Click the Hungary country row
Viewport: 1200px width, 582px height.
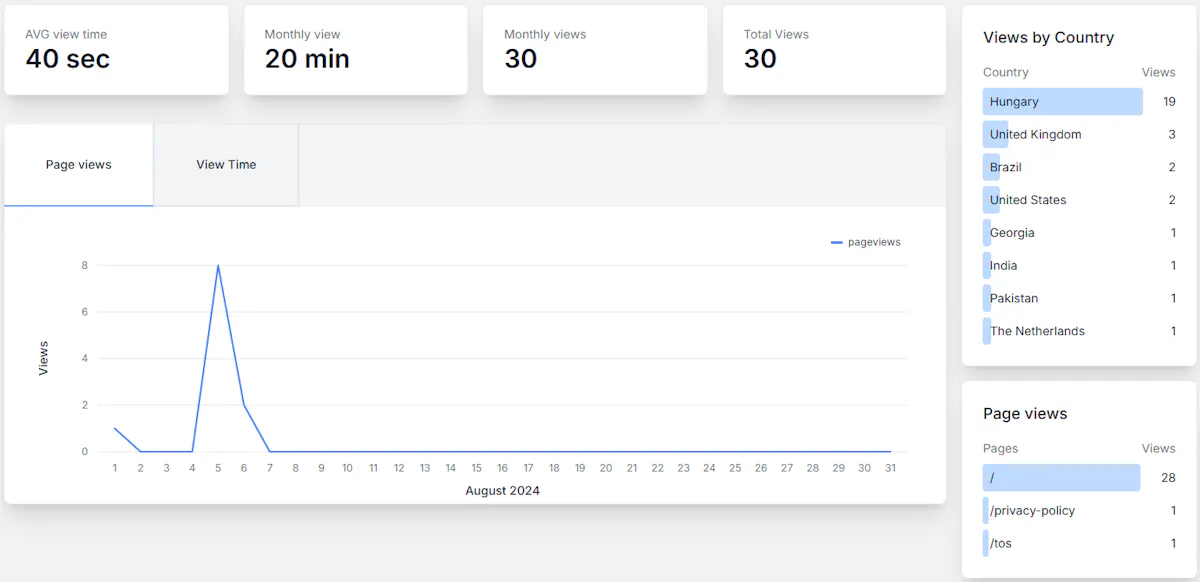point(1079,102)
